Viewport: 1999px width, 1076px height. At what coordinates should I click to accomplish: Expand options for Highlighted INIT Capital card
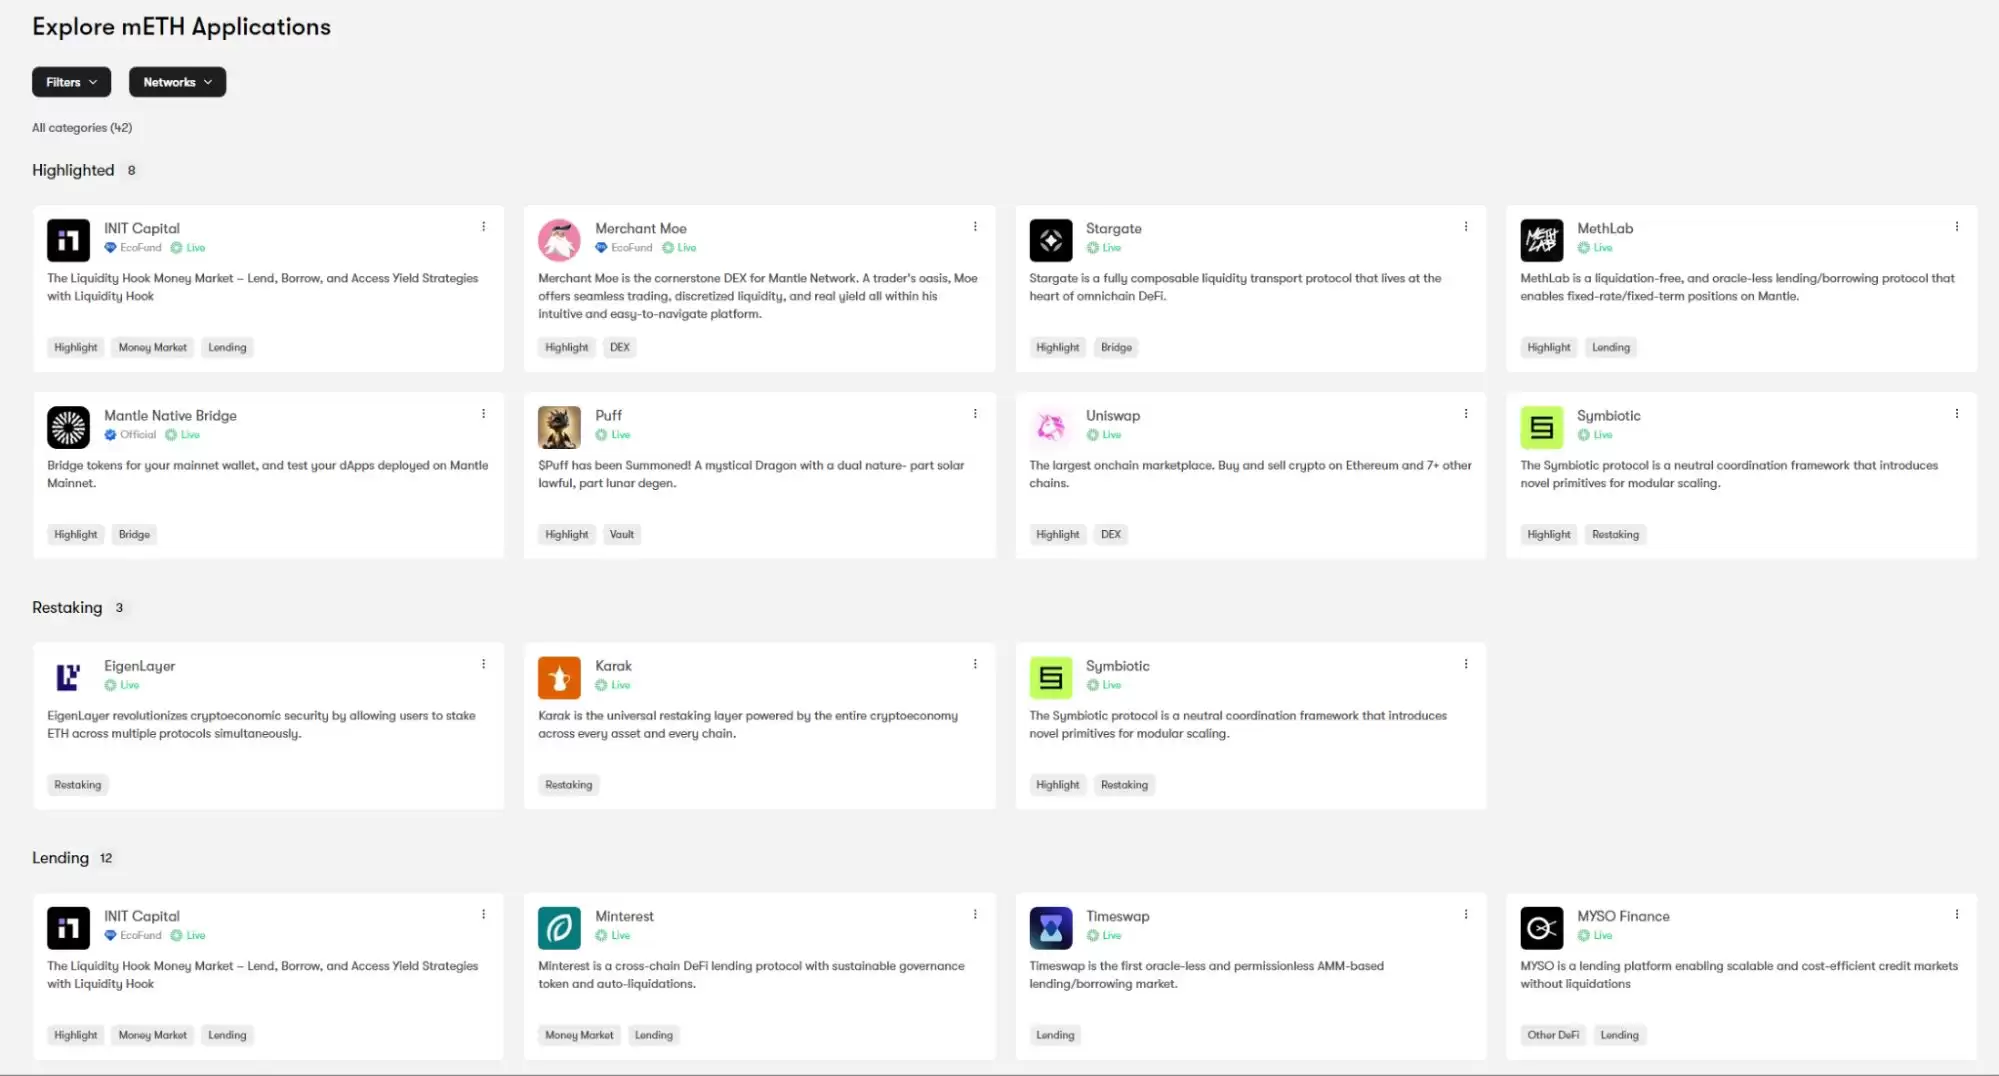(x=483, y=227)
